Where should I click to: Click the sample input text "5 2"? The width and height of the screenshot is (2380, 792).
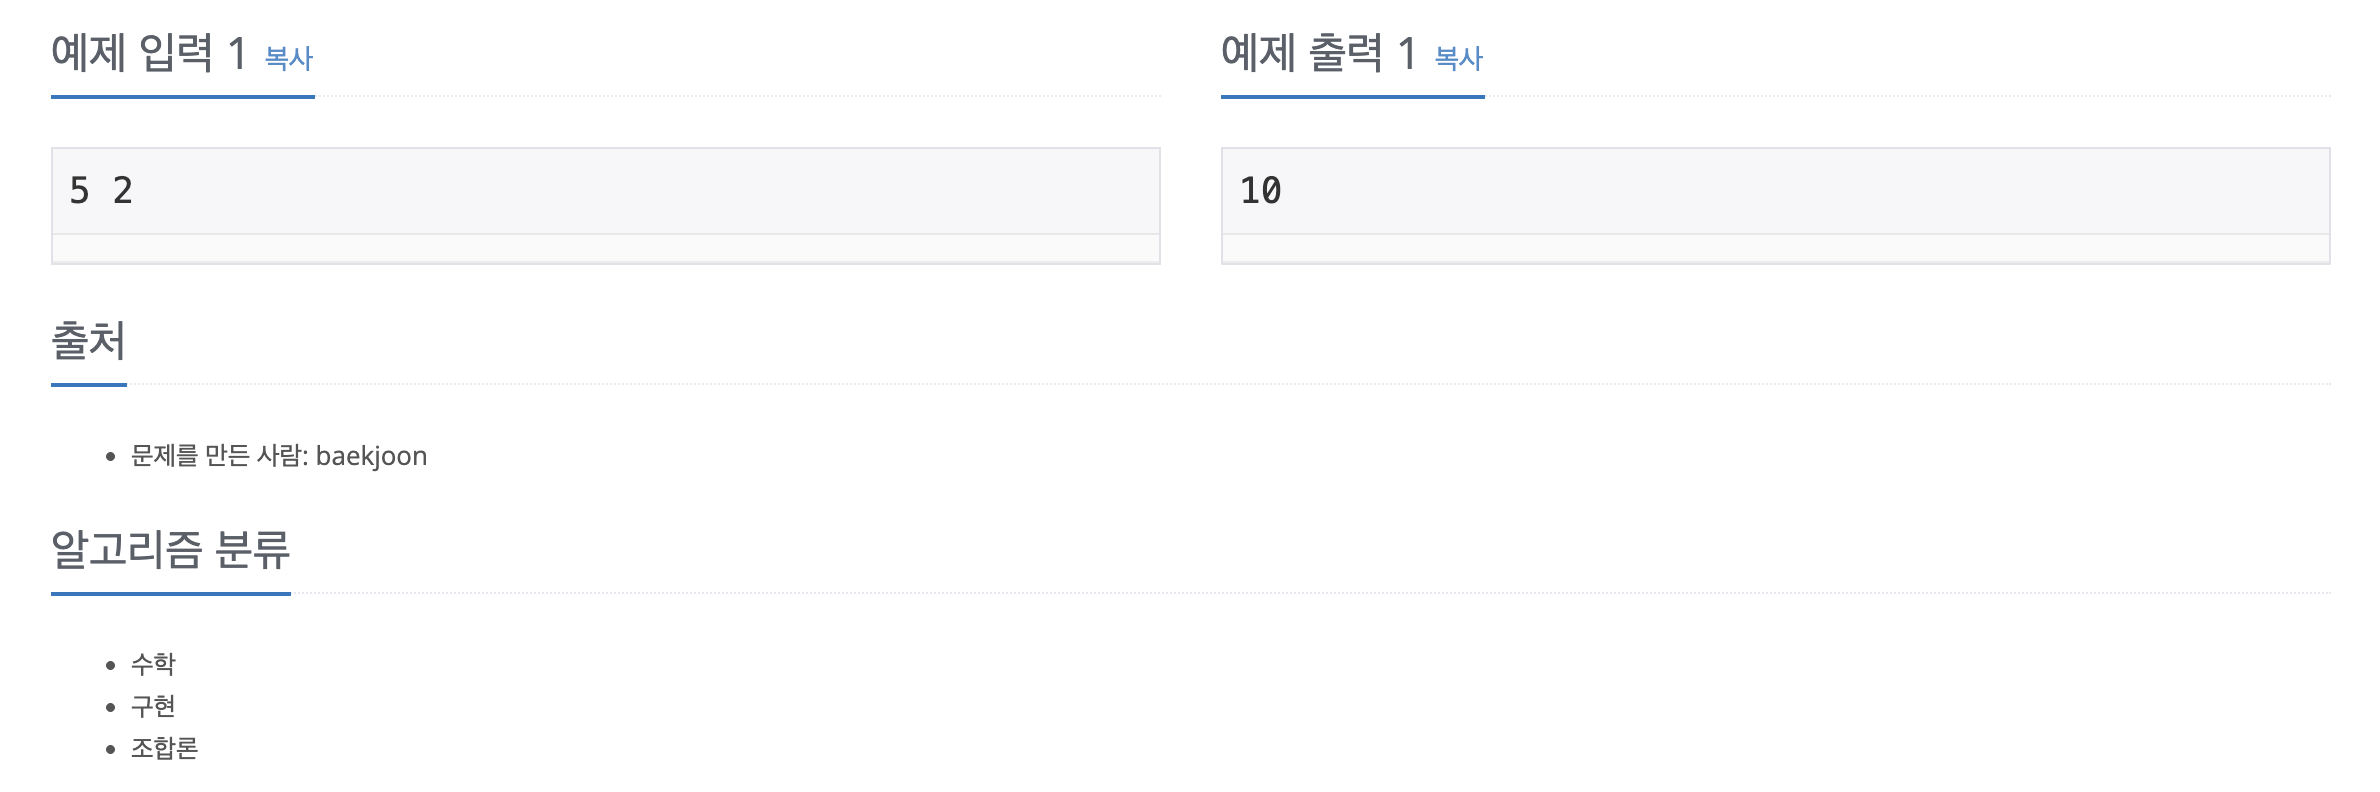pos(101,191)
